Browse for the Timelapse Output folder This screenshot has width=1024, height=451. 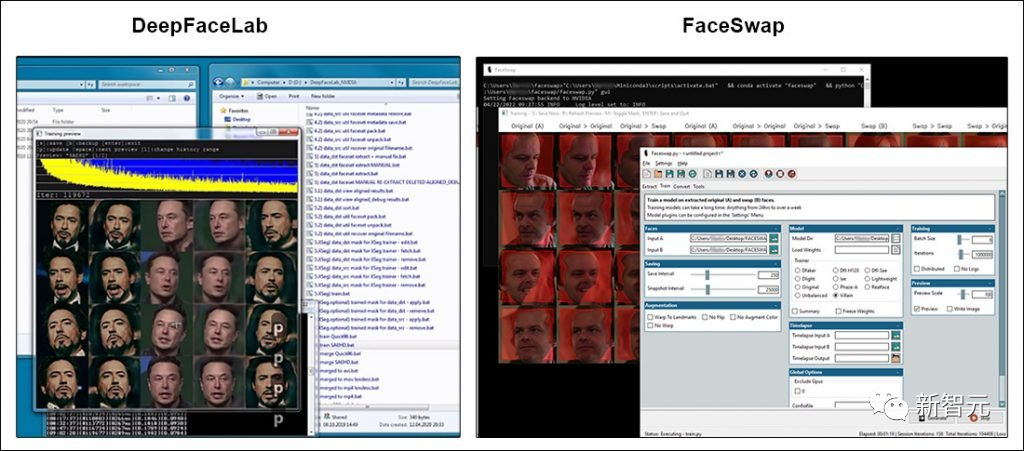click(x=896, y=358)
